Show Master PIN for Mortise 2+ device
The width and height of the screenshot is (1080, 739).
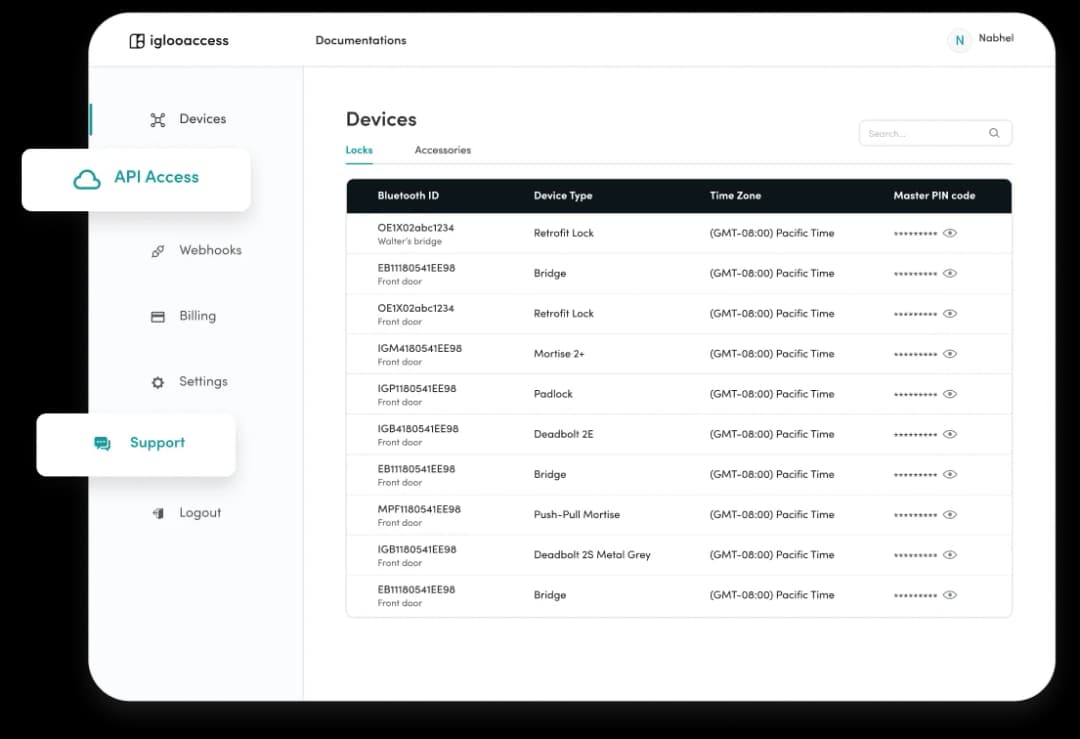[x=950, y=354]
